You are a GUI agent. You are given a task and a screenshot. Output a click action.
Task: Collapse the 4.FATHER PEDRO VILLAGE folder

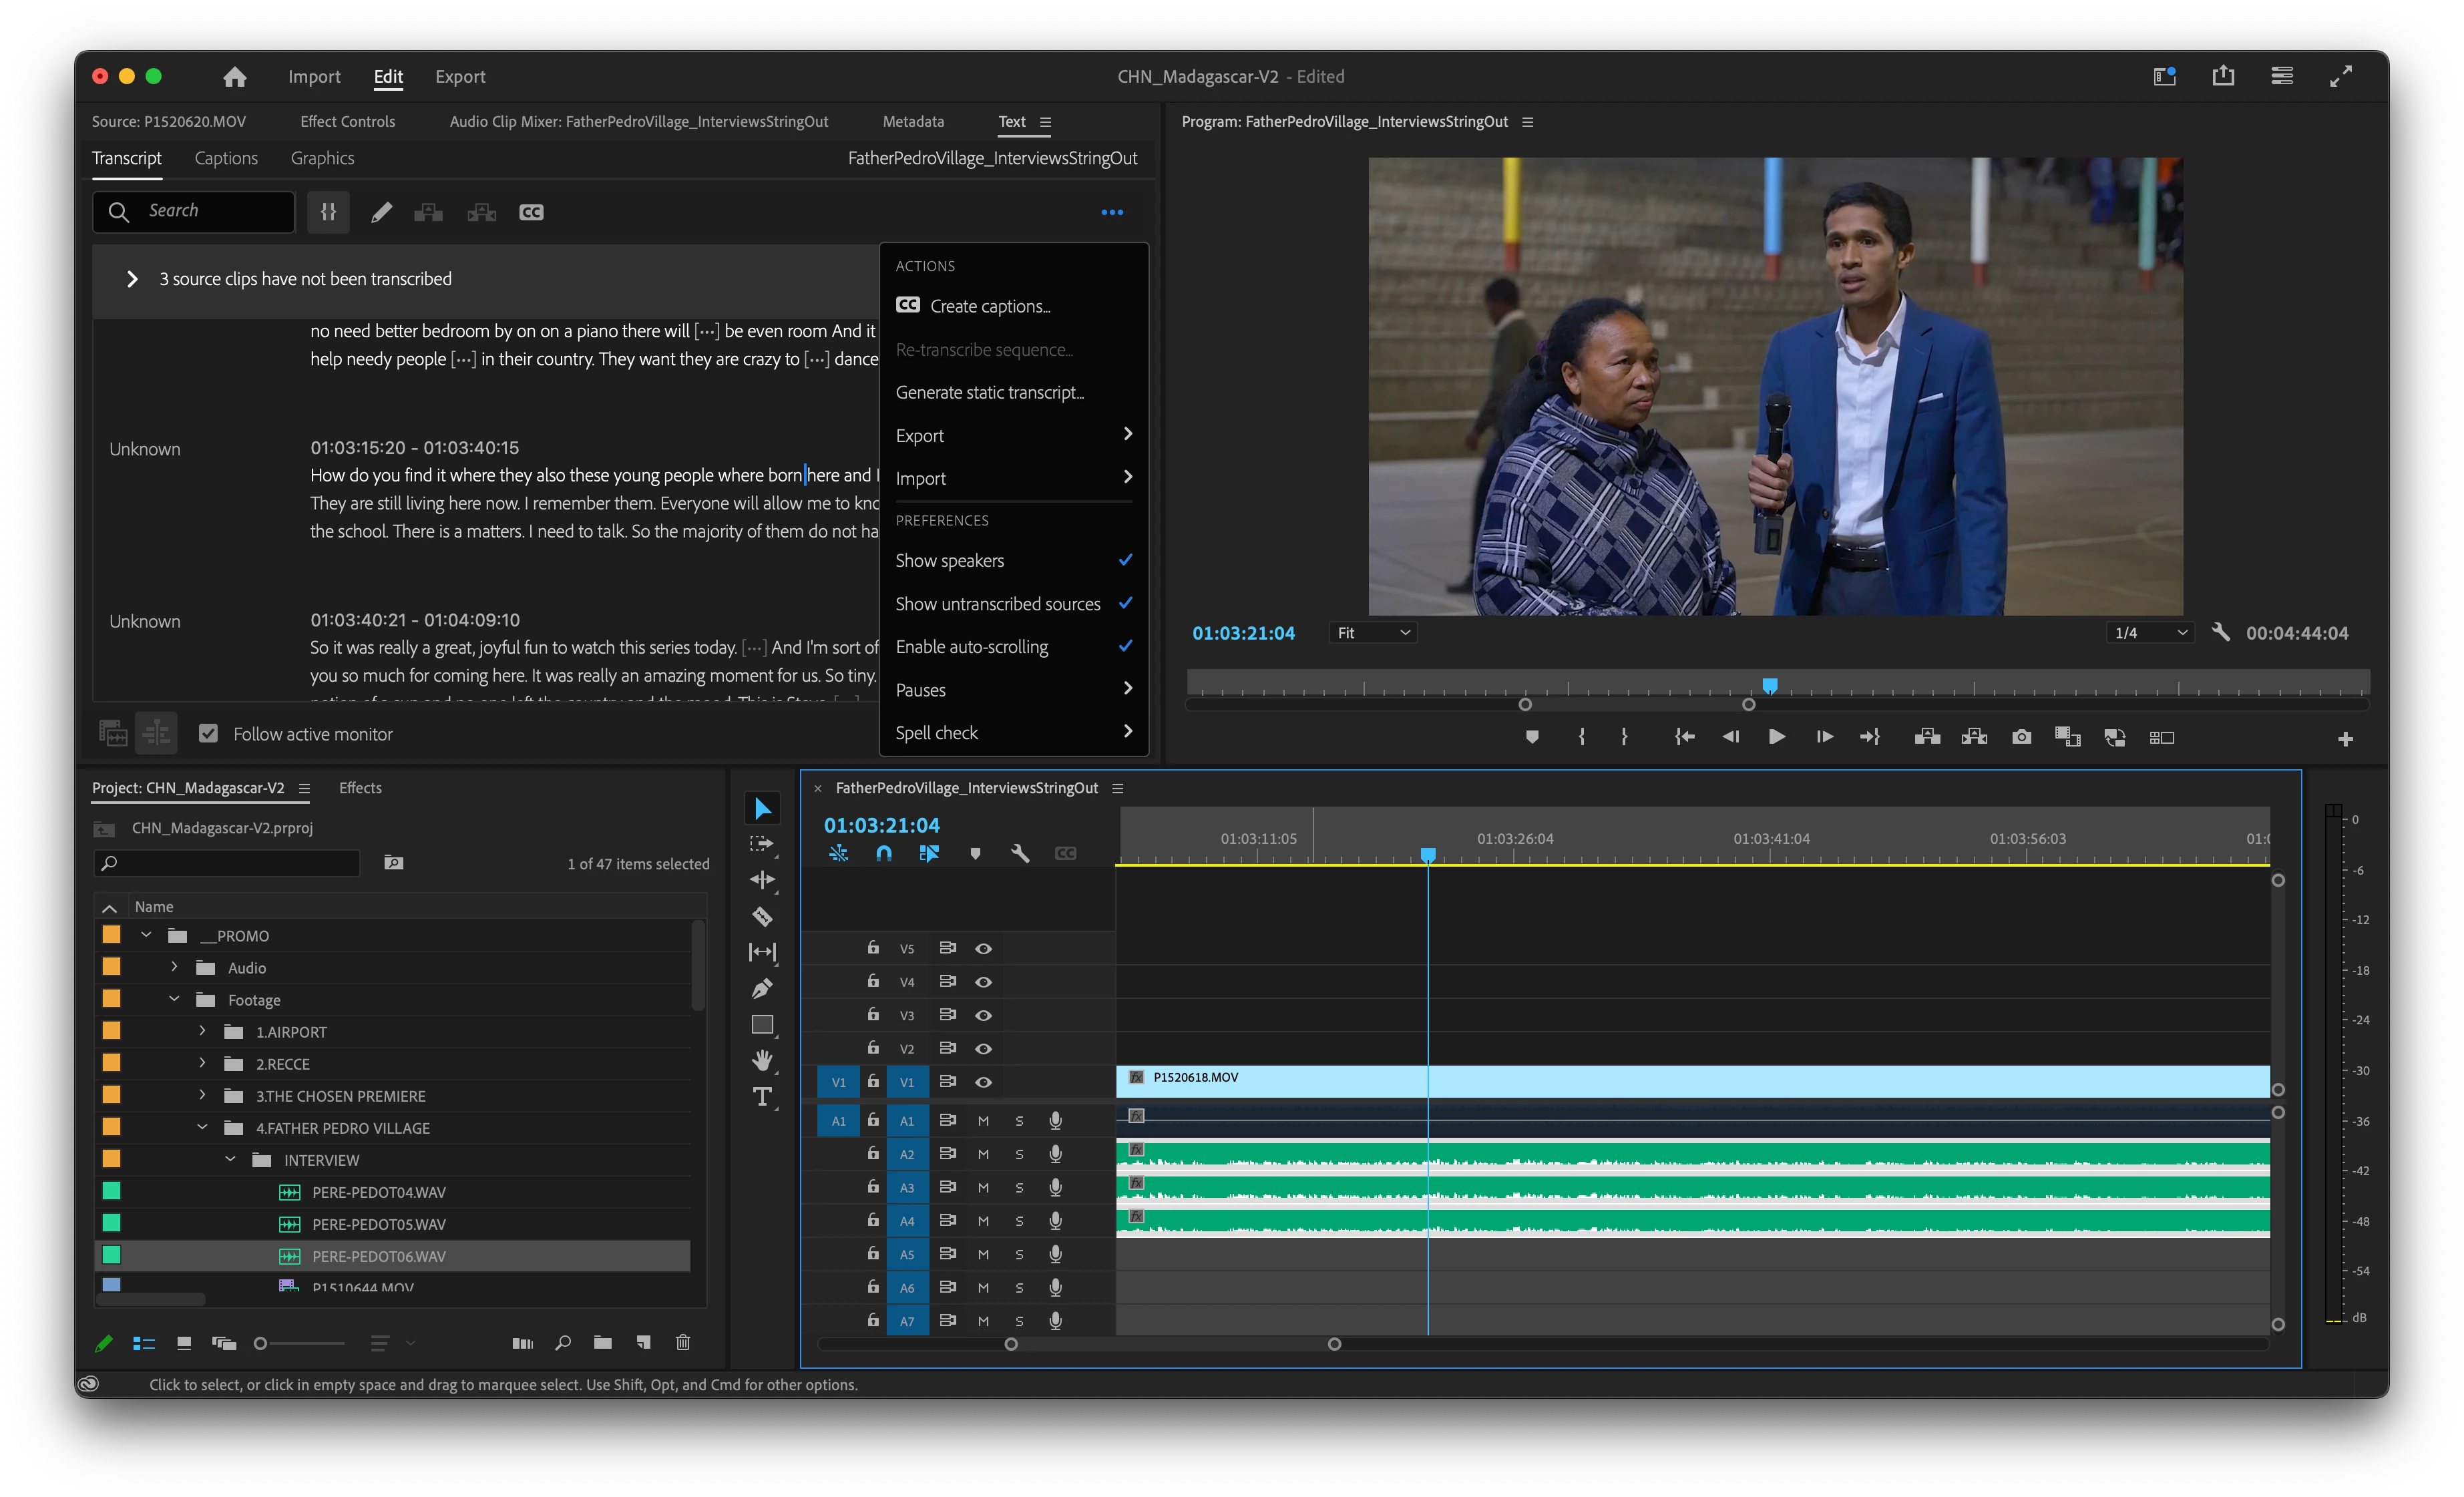[x=203, y=1127]
